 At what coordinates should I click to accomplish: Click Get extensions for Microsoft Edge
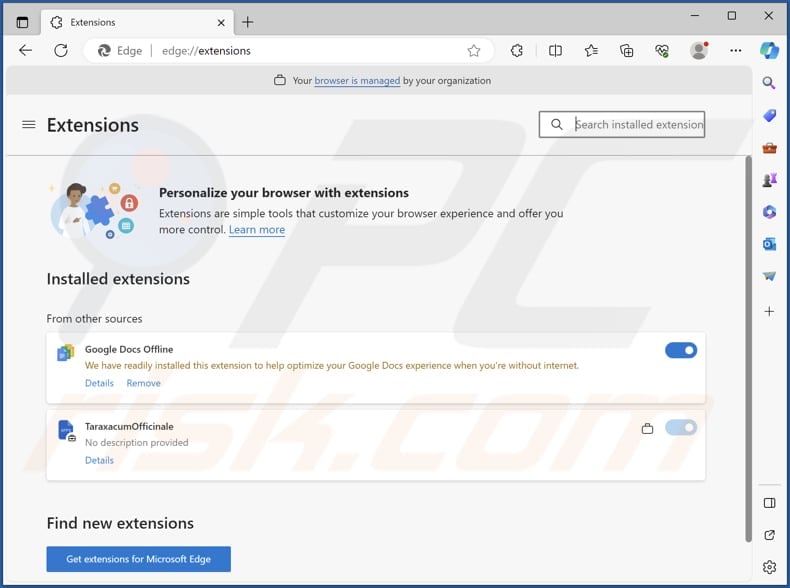pyautogui.click(x=139, y=559)
